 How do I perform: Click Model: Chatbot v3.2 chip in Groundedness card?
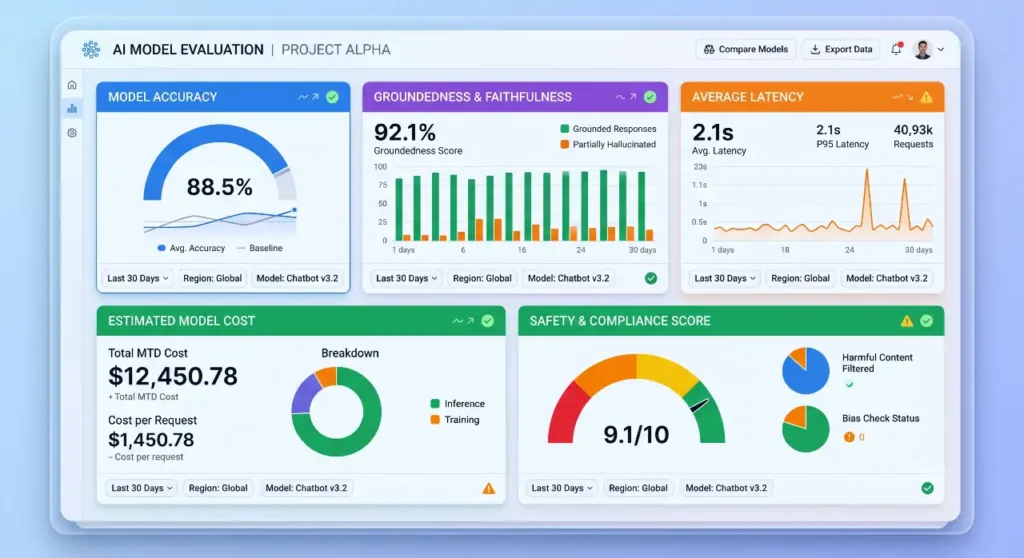click(x=568, y=278)
